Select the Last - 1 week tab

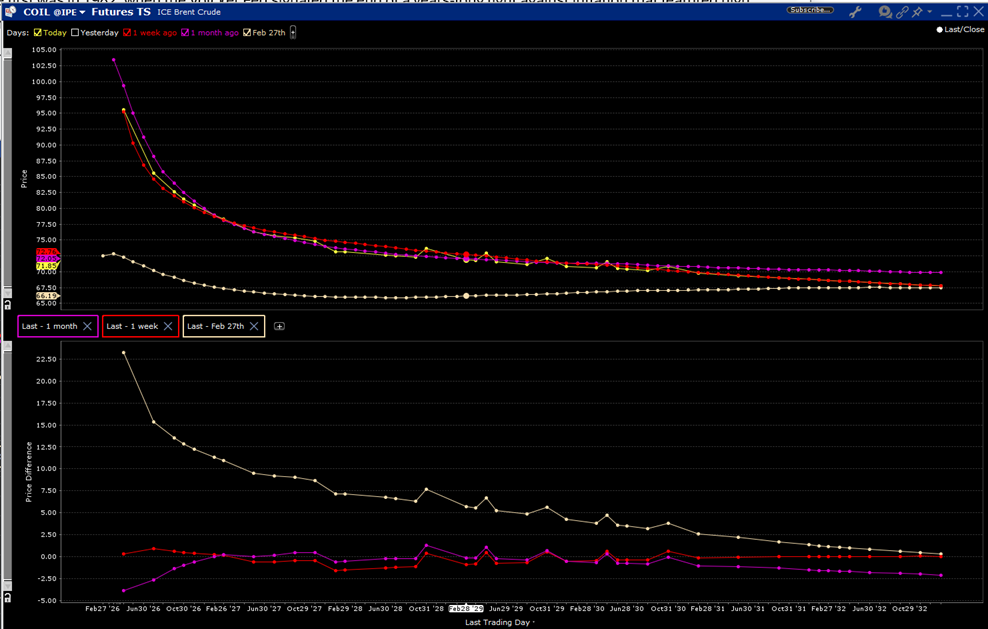pyautogui.click(x=133, y=325)
